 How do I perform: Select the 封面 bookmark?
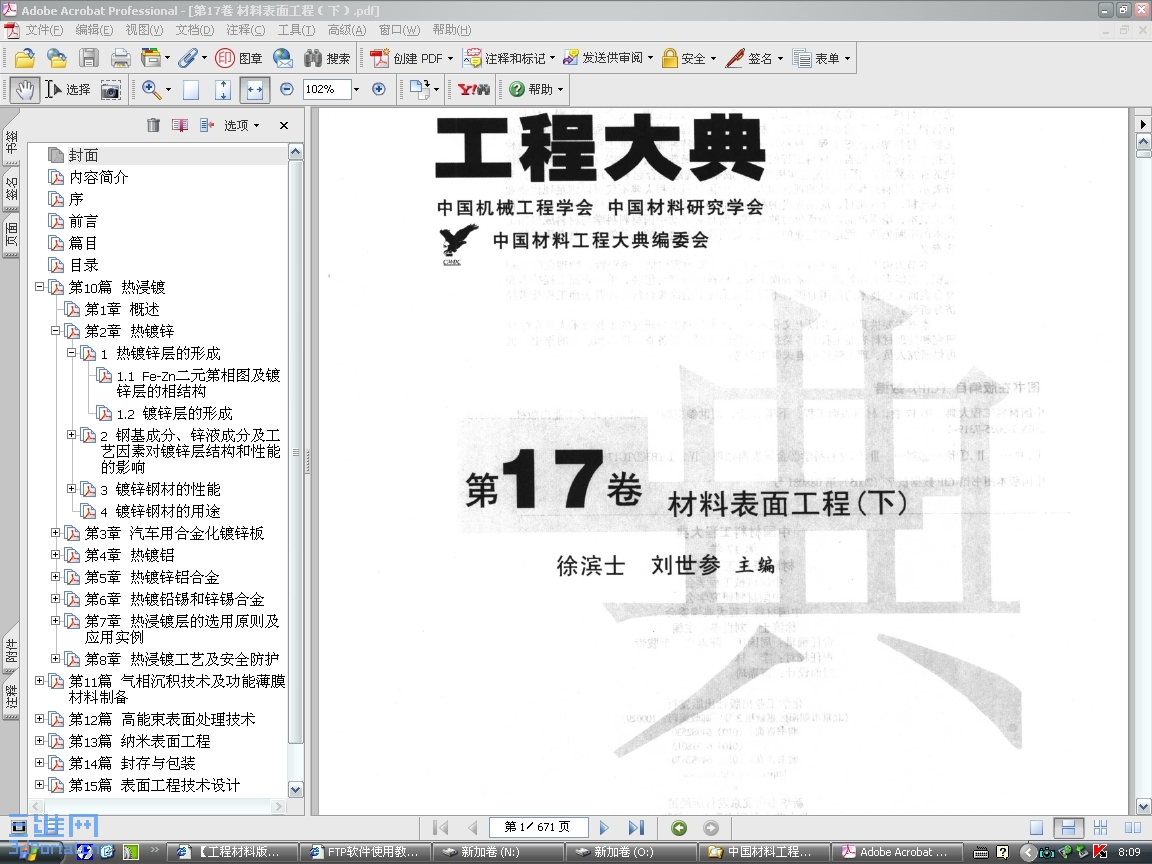click(83, 155)
